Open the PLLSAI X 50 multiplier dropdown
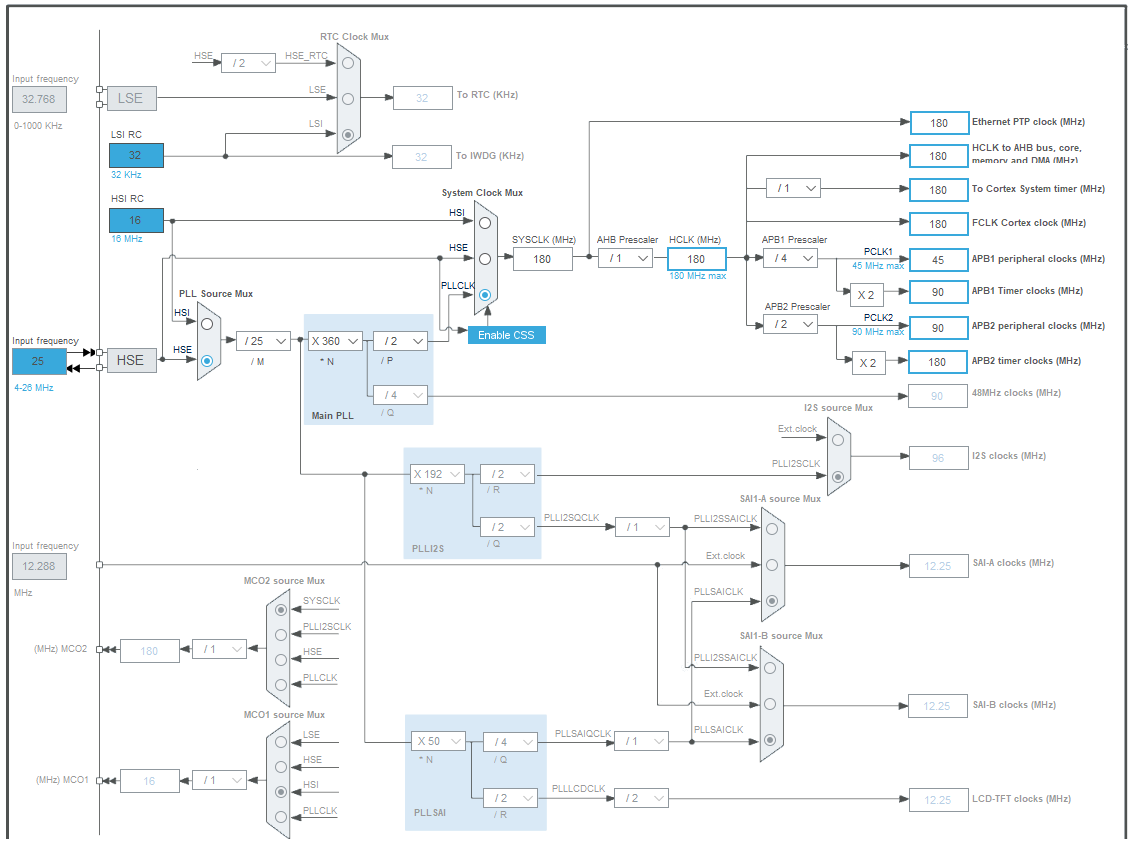Screen dimensions: 1132x842 tap(439, 741)
